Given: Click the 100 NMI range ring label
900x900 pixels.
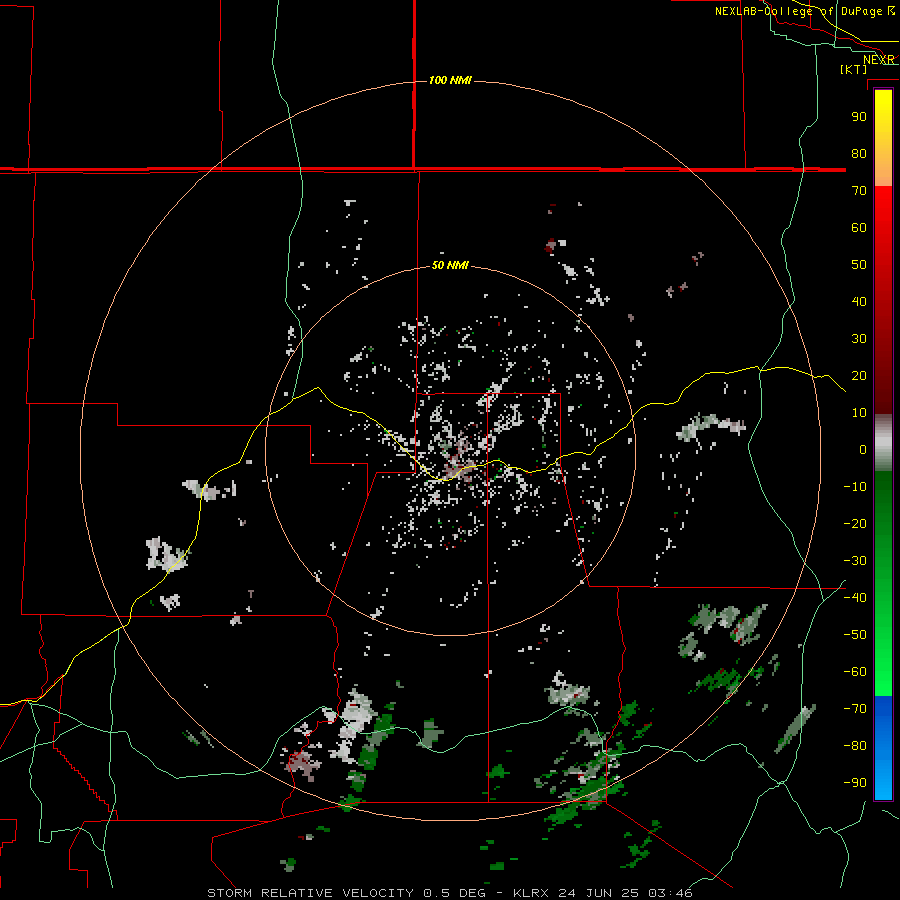Looking at the screenshot, I should pyautogui.click(x=450, y=80).
